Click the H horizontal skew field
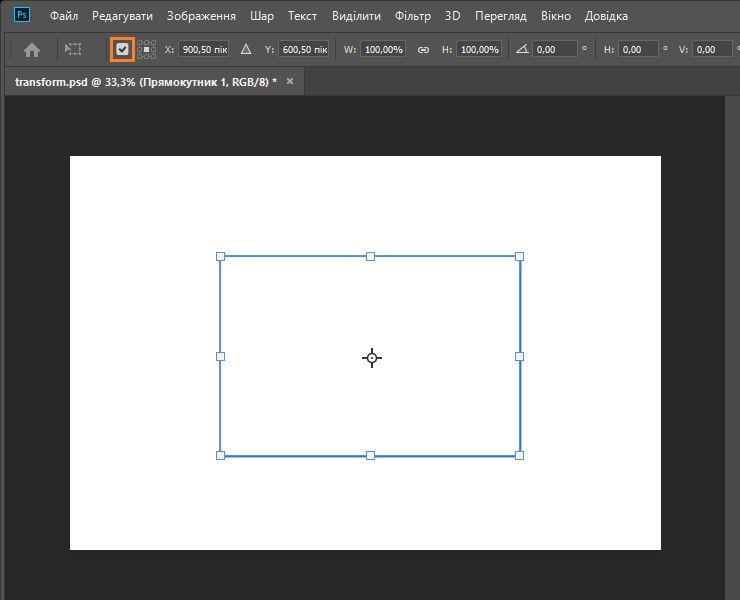Image resolution: width=740 pixels, height=600 pixels. [x=638, y=49]
